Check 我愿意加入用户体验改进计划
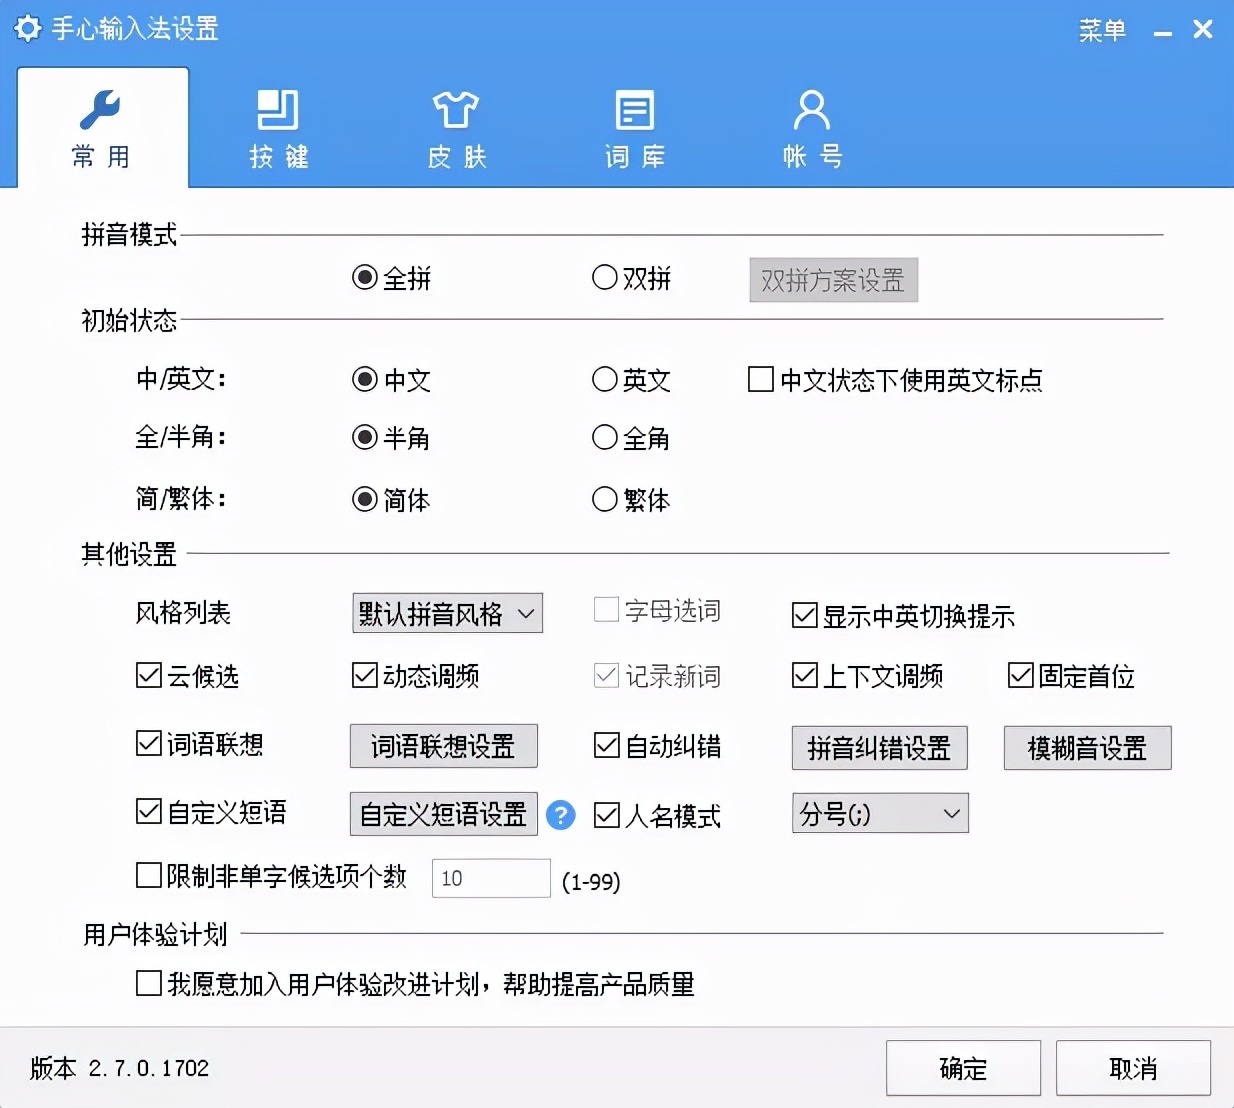 click(x=146, y=984)
